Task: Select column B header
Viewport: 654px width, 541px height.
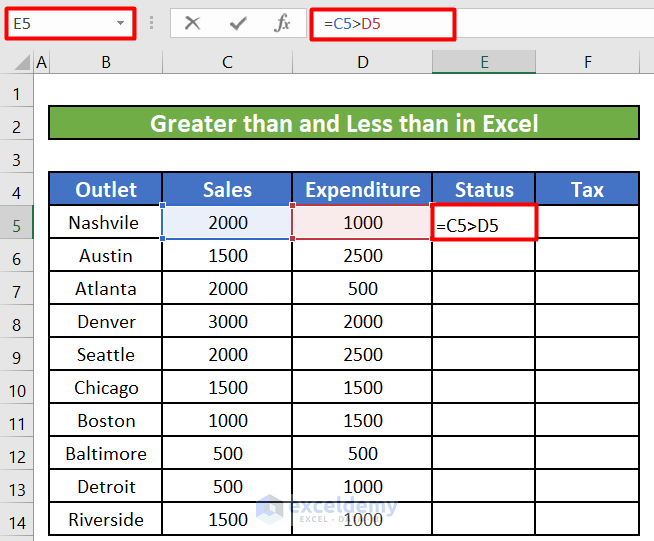Action: [x=106, y=62]
